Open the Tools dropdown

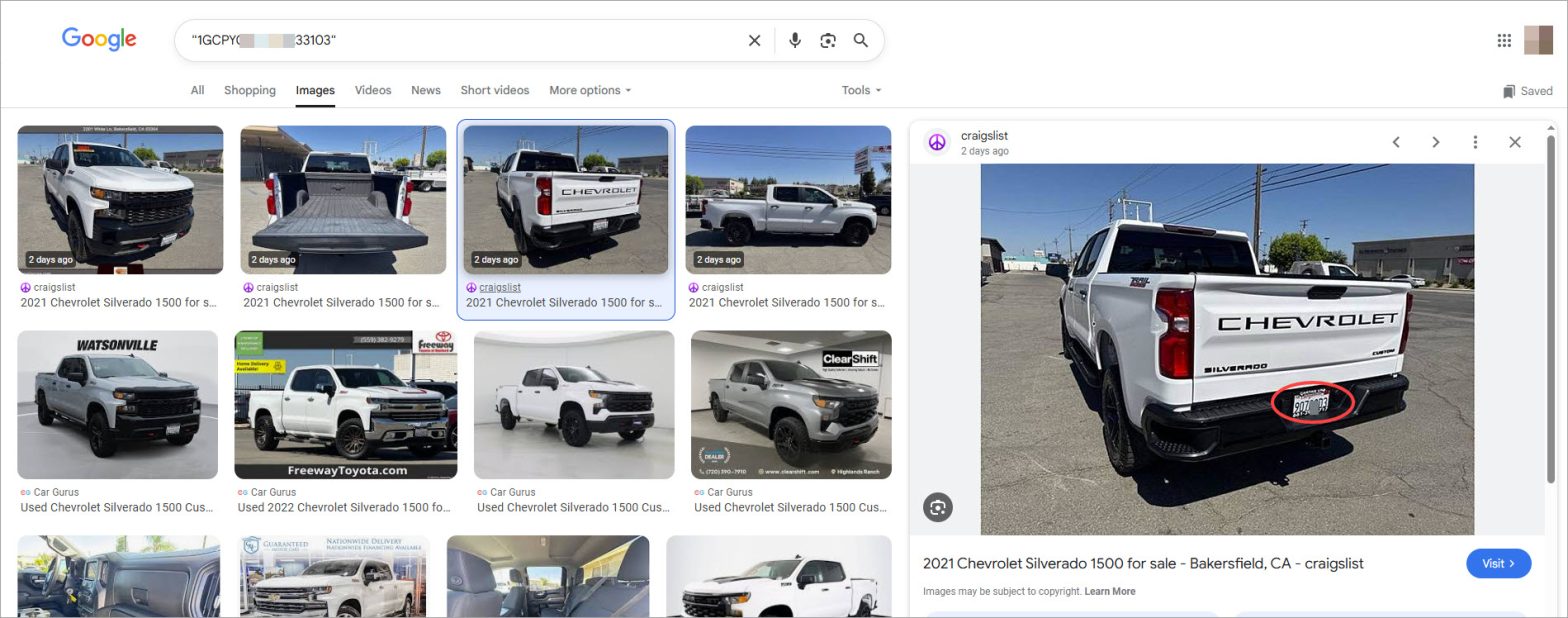(861, 90)
